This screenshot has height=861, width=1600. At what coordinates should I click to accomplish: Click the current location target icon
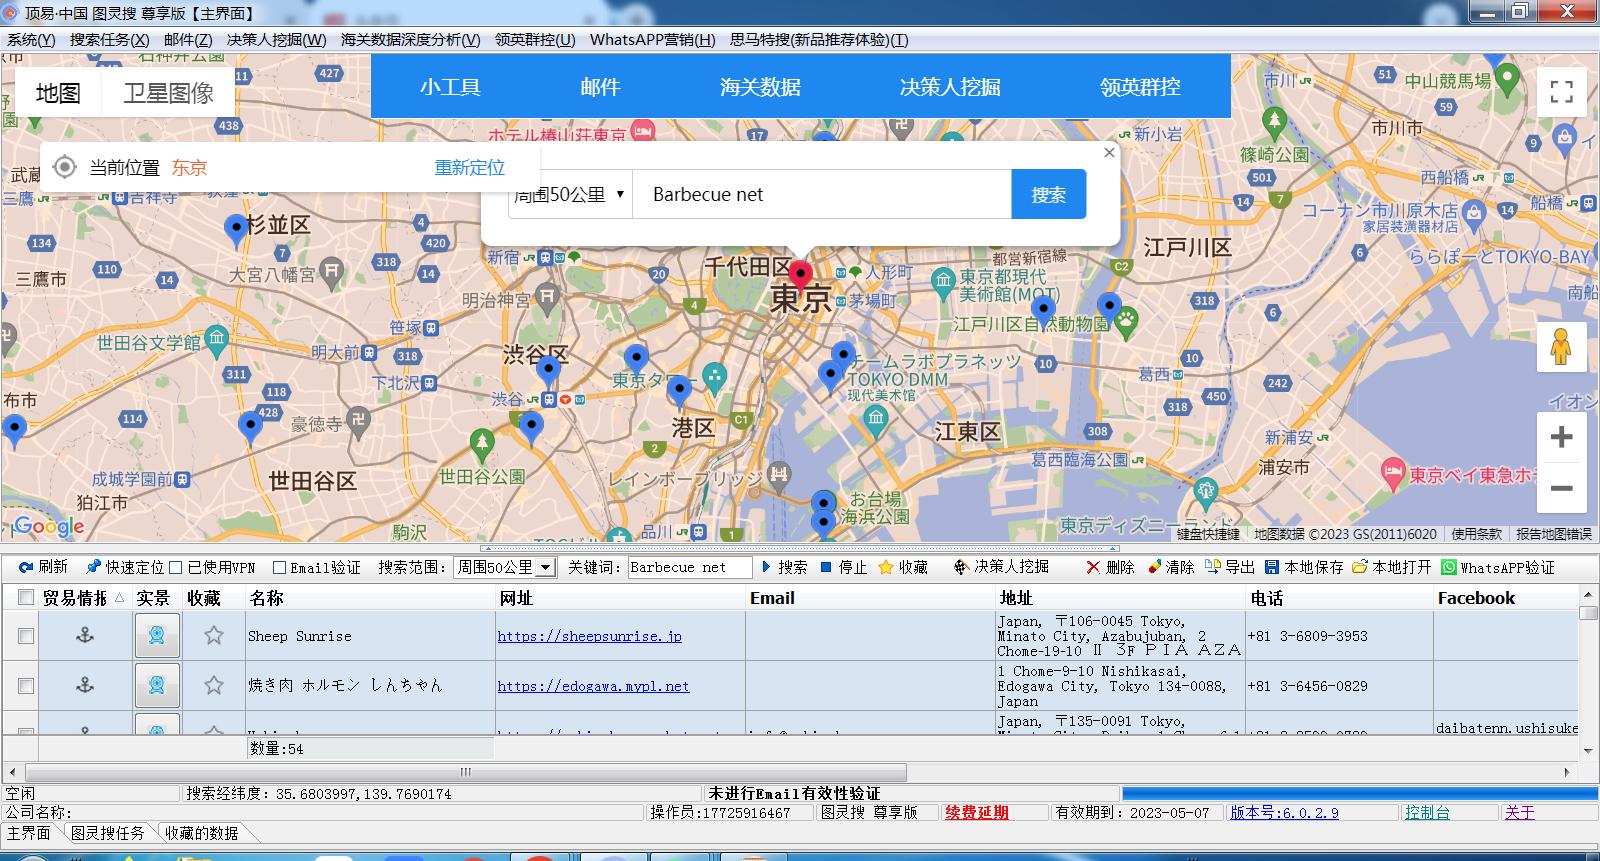point(64,167)
